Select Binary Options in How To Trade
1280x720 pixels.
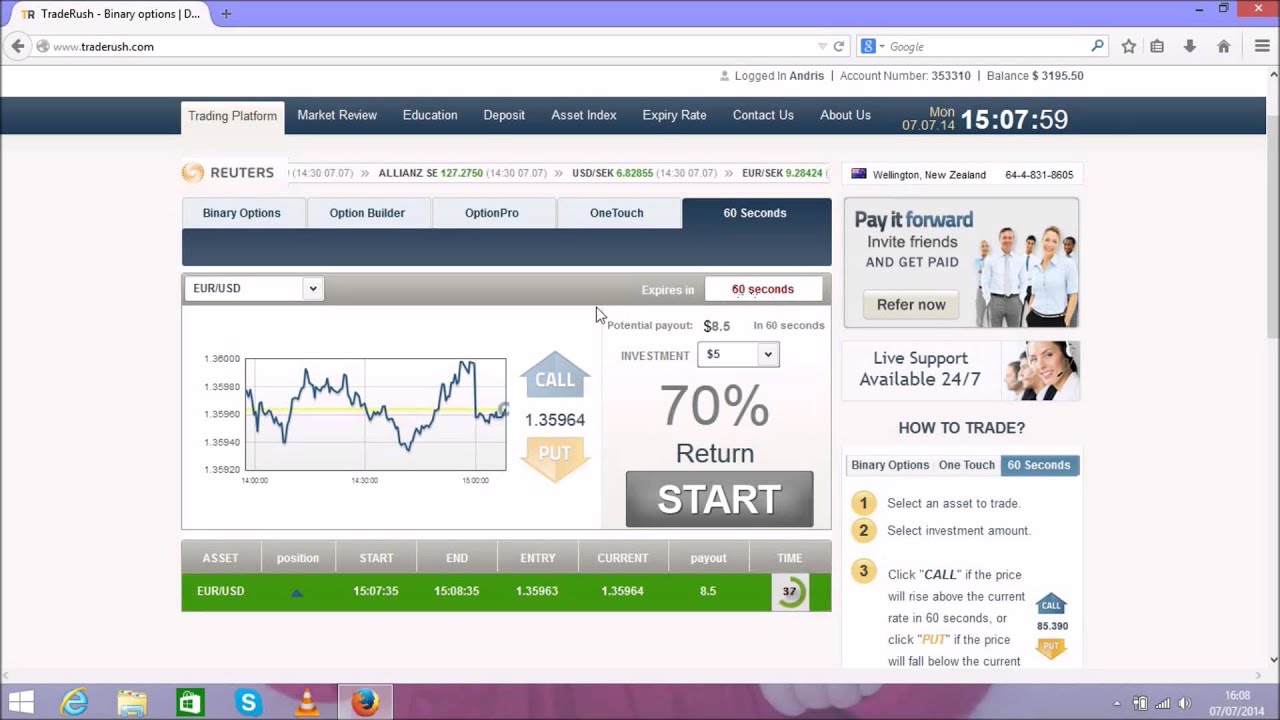coord(890,465)
